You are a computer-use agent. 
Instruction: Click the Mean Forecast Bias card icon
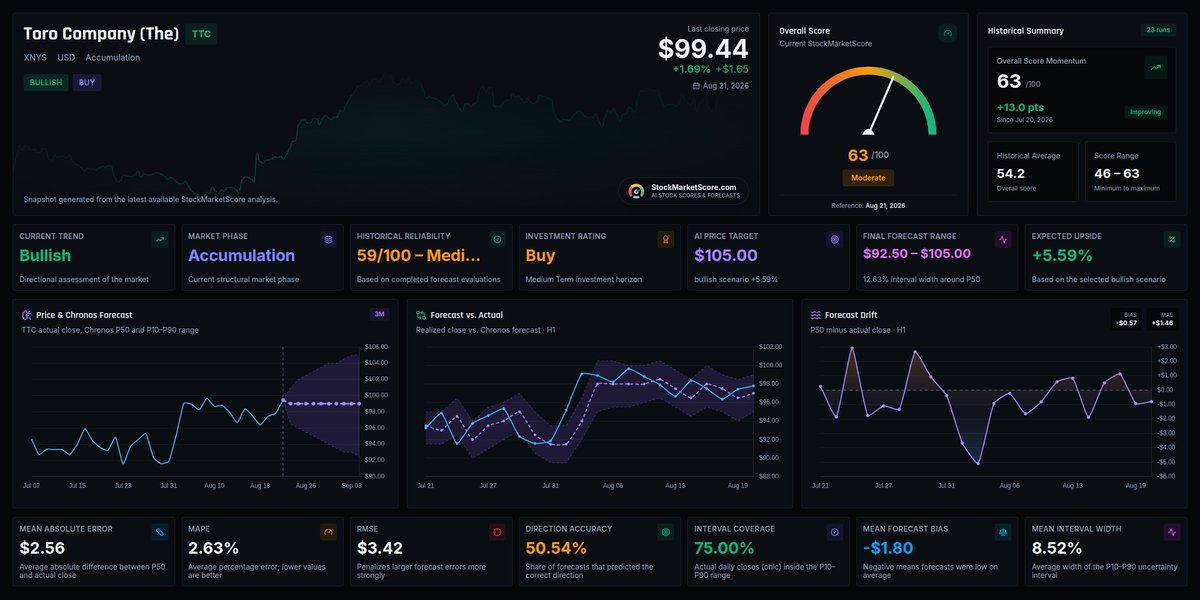(x=1003, y=532)
